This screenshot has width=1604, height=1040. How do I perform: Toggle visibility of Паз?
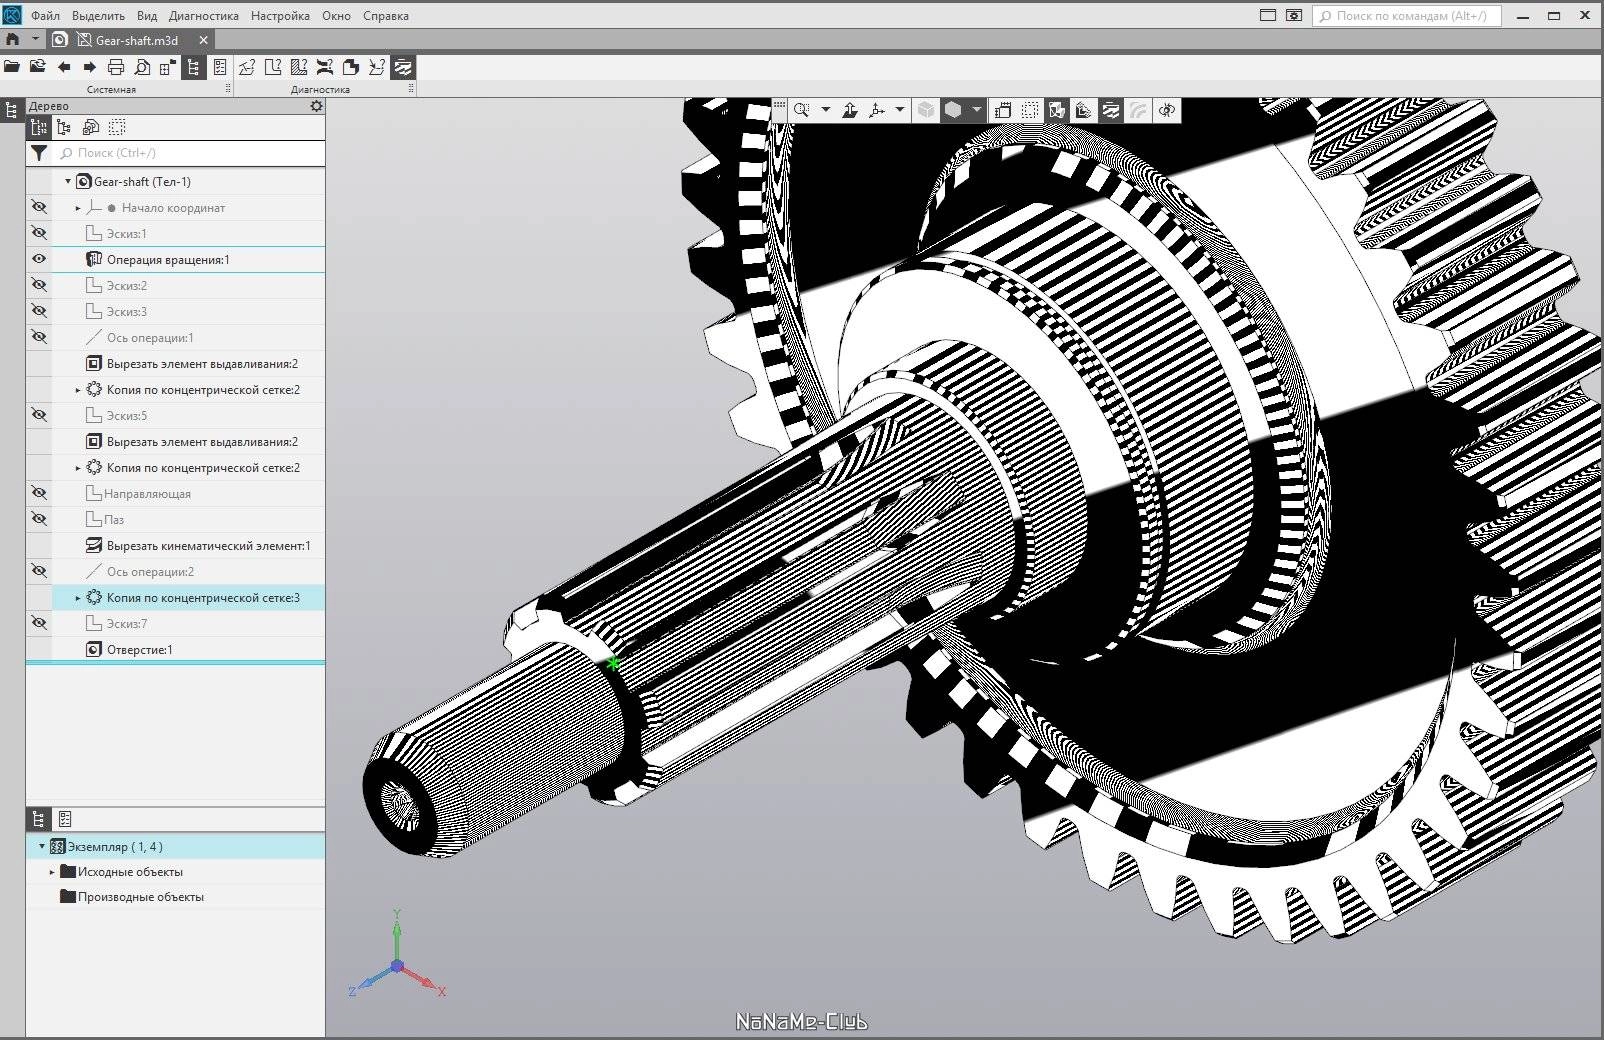[x=39, y=519]
